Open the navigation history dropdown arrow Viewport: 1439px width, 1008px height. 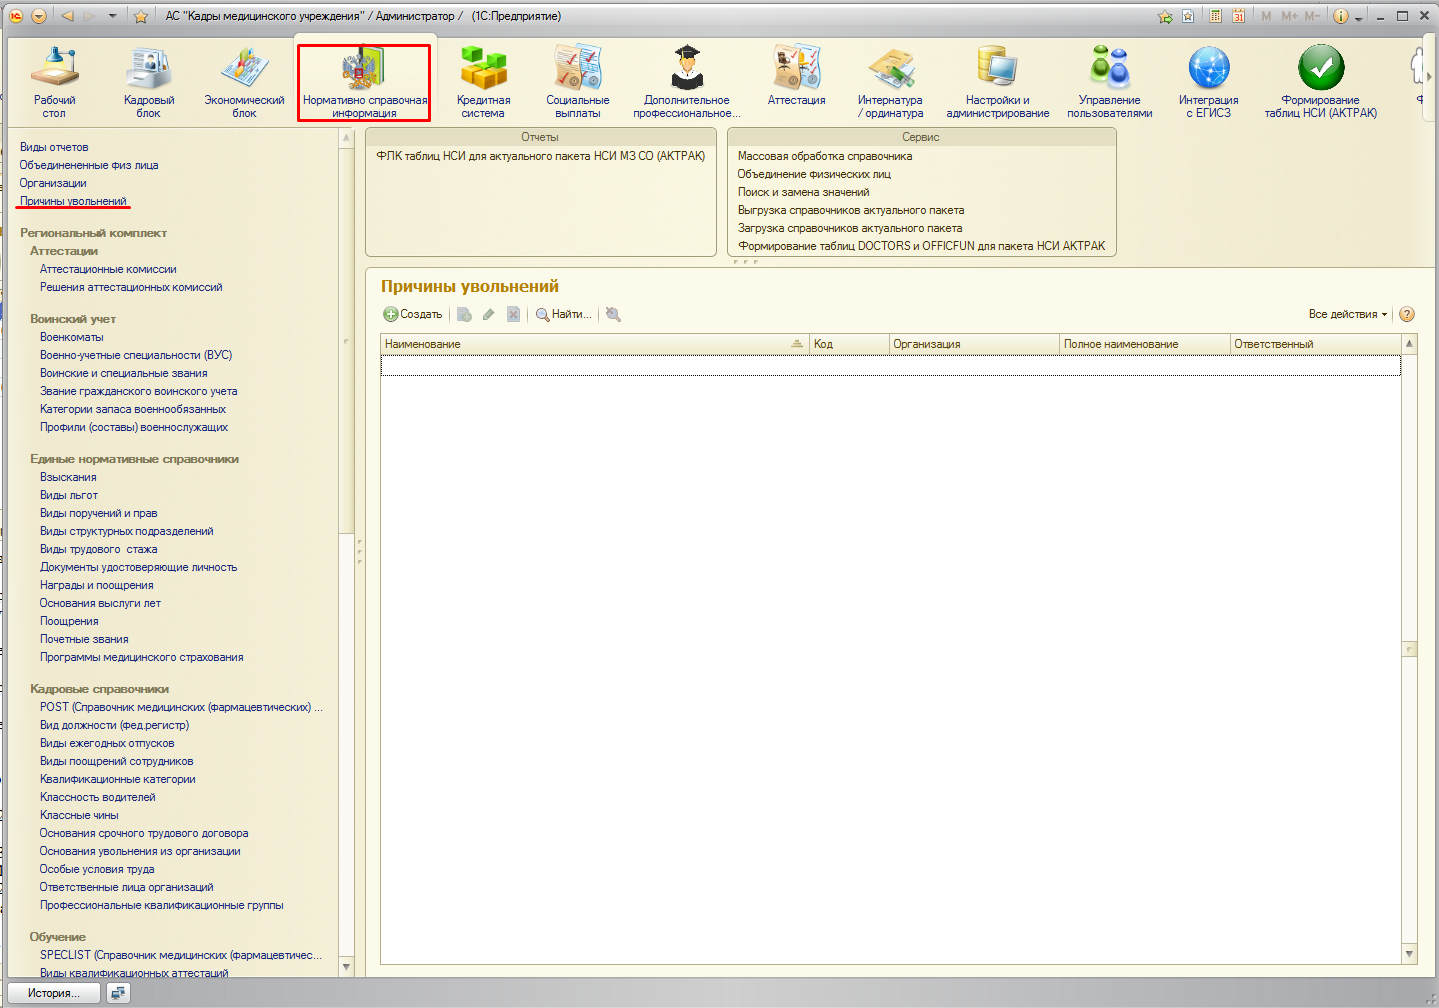tap(112, 16)
